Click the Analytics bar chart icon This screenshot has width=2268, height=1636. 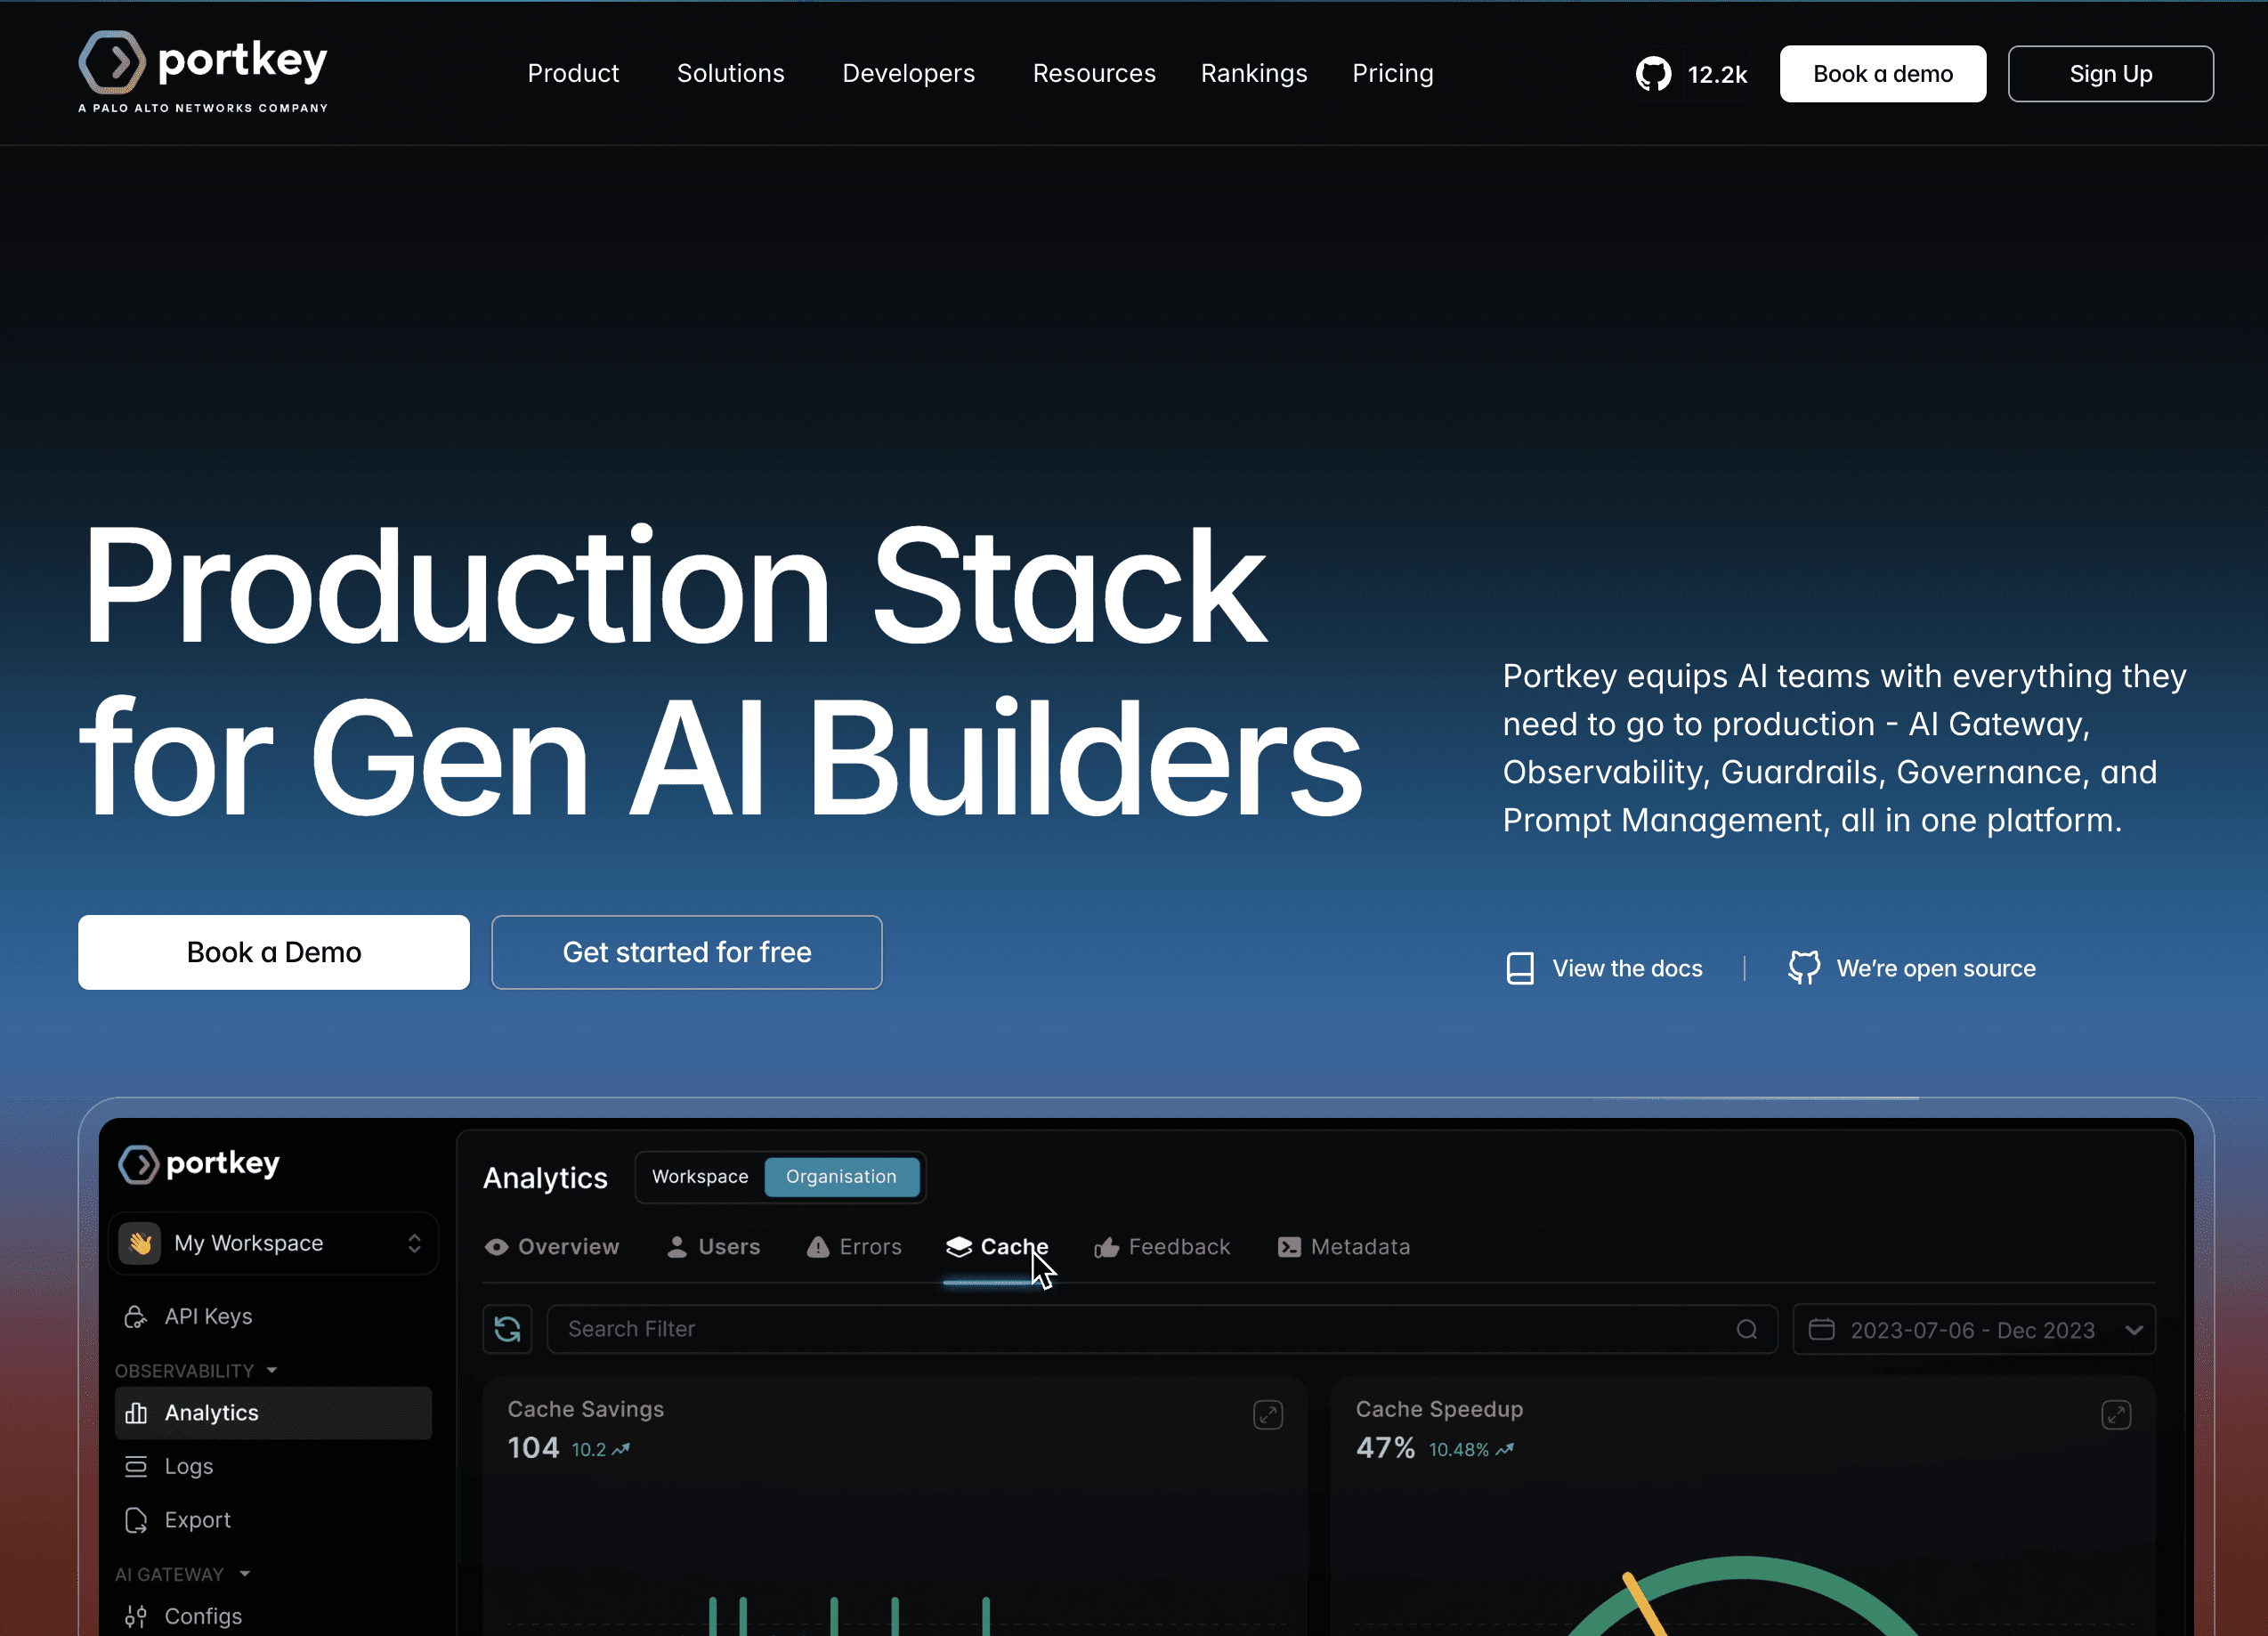pos(136,1413)
